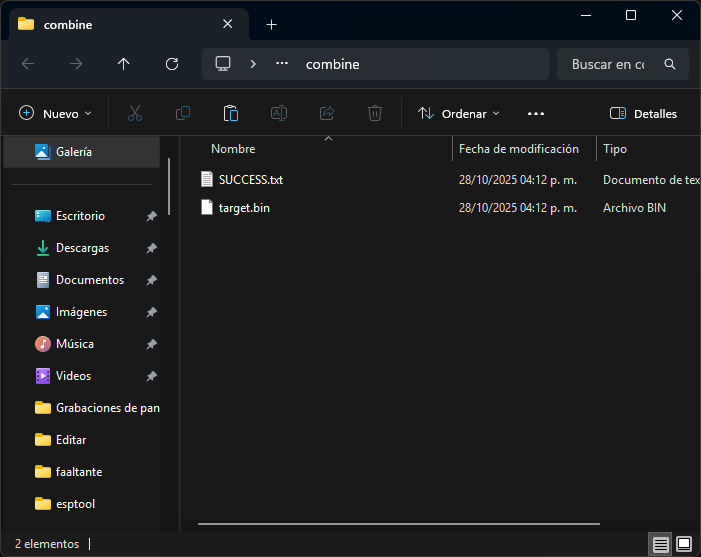
Task: Select the target.bin file
Action: [244, 208]
